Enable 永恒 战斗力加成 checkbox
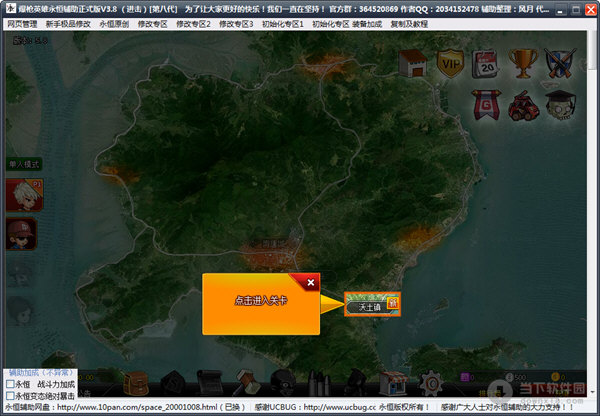600x416 pixels. point(11,384)
